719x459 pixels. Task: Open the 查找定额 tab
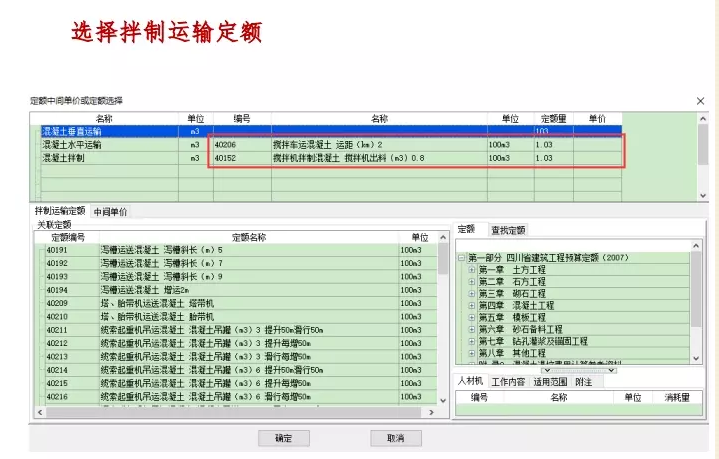[x=508, y=230]
